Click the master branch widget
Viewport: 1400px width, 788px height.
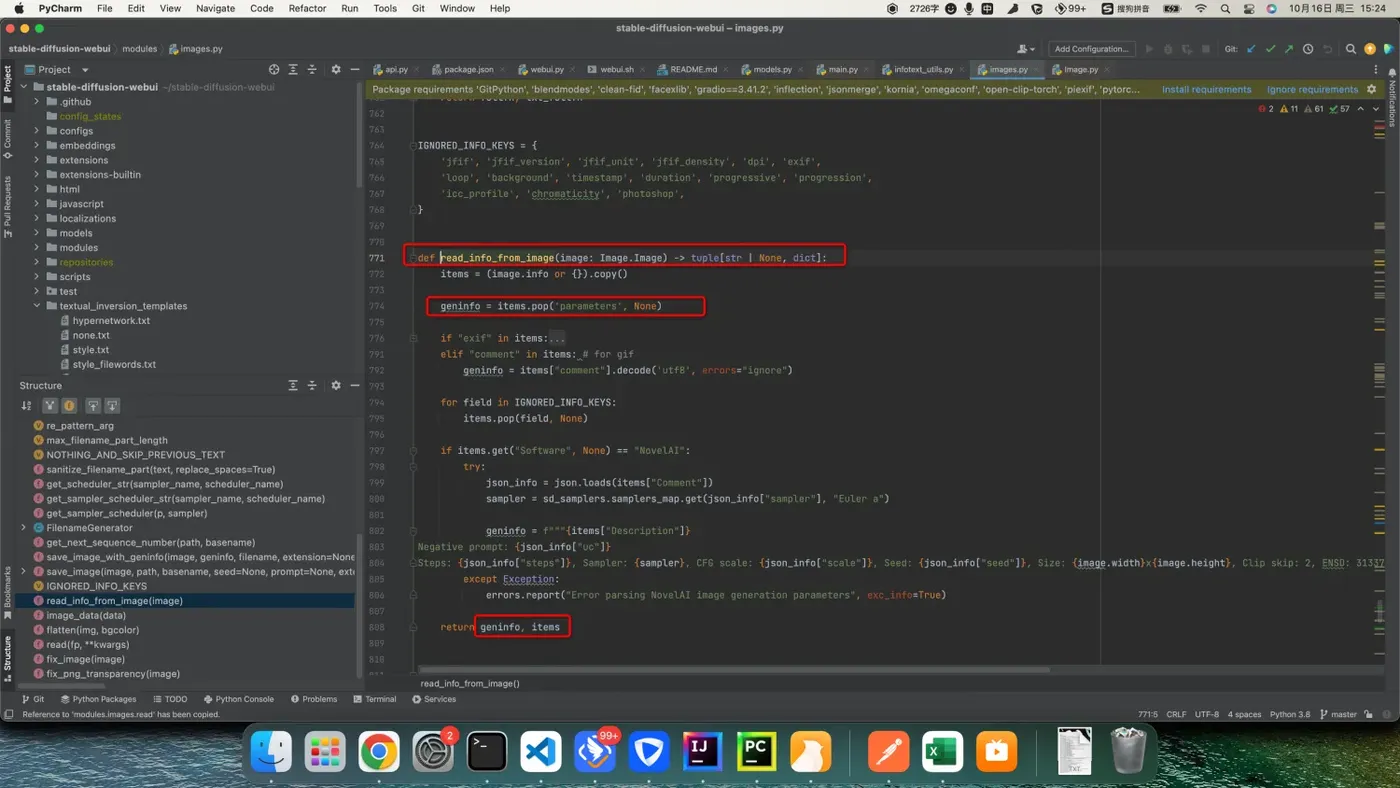1338,714
